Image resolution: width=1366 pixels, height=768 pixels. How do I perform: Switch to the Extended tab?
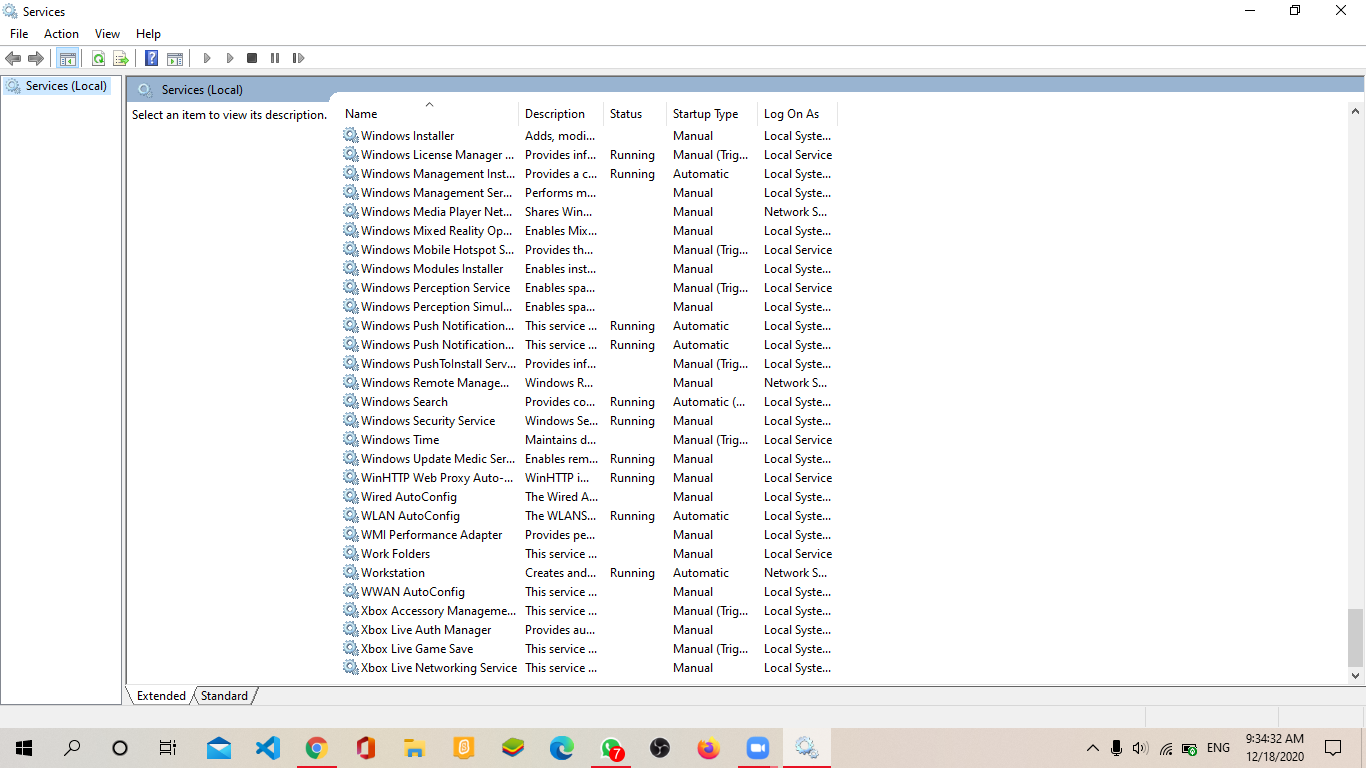click(x=161, y=696)
